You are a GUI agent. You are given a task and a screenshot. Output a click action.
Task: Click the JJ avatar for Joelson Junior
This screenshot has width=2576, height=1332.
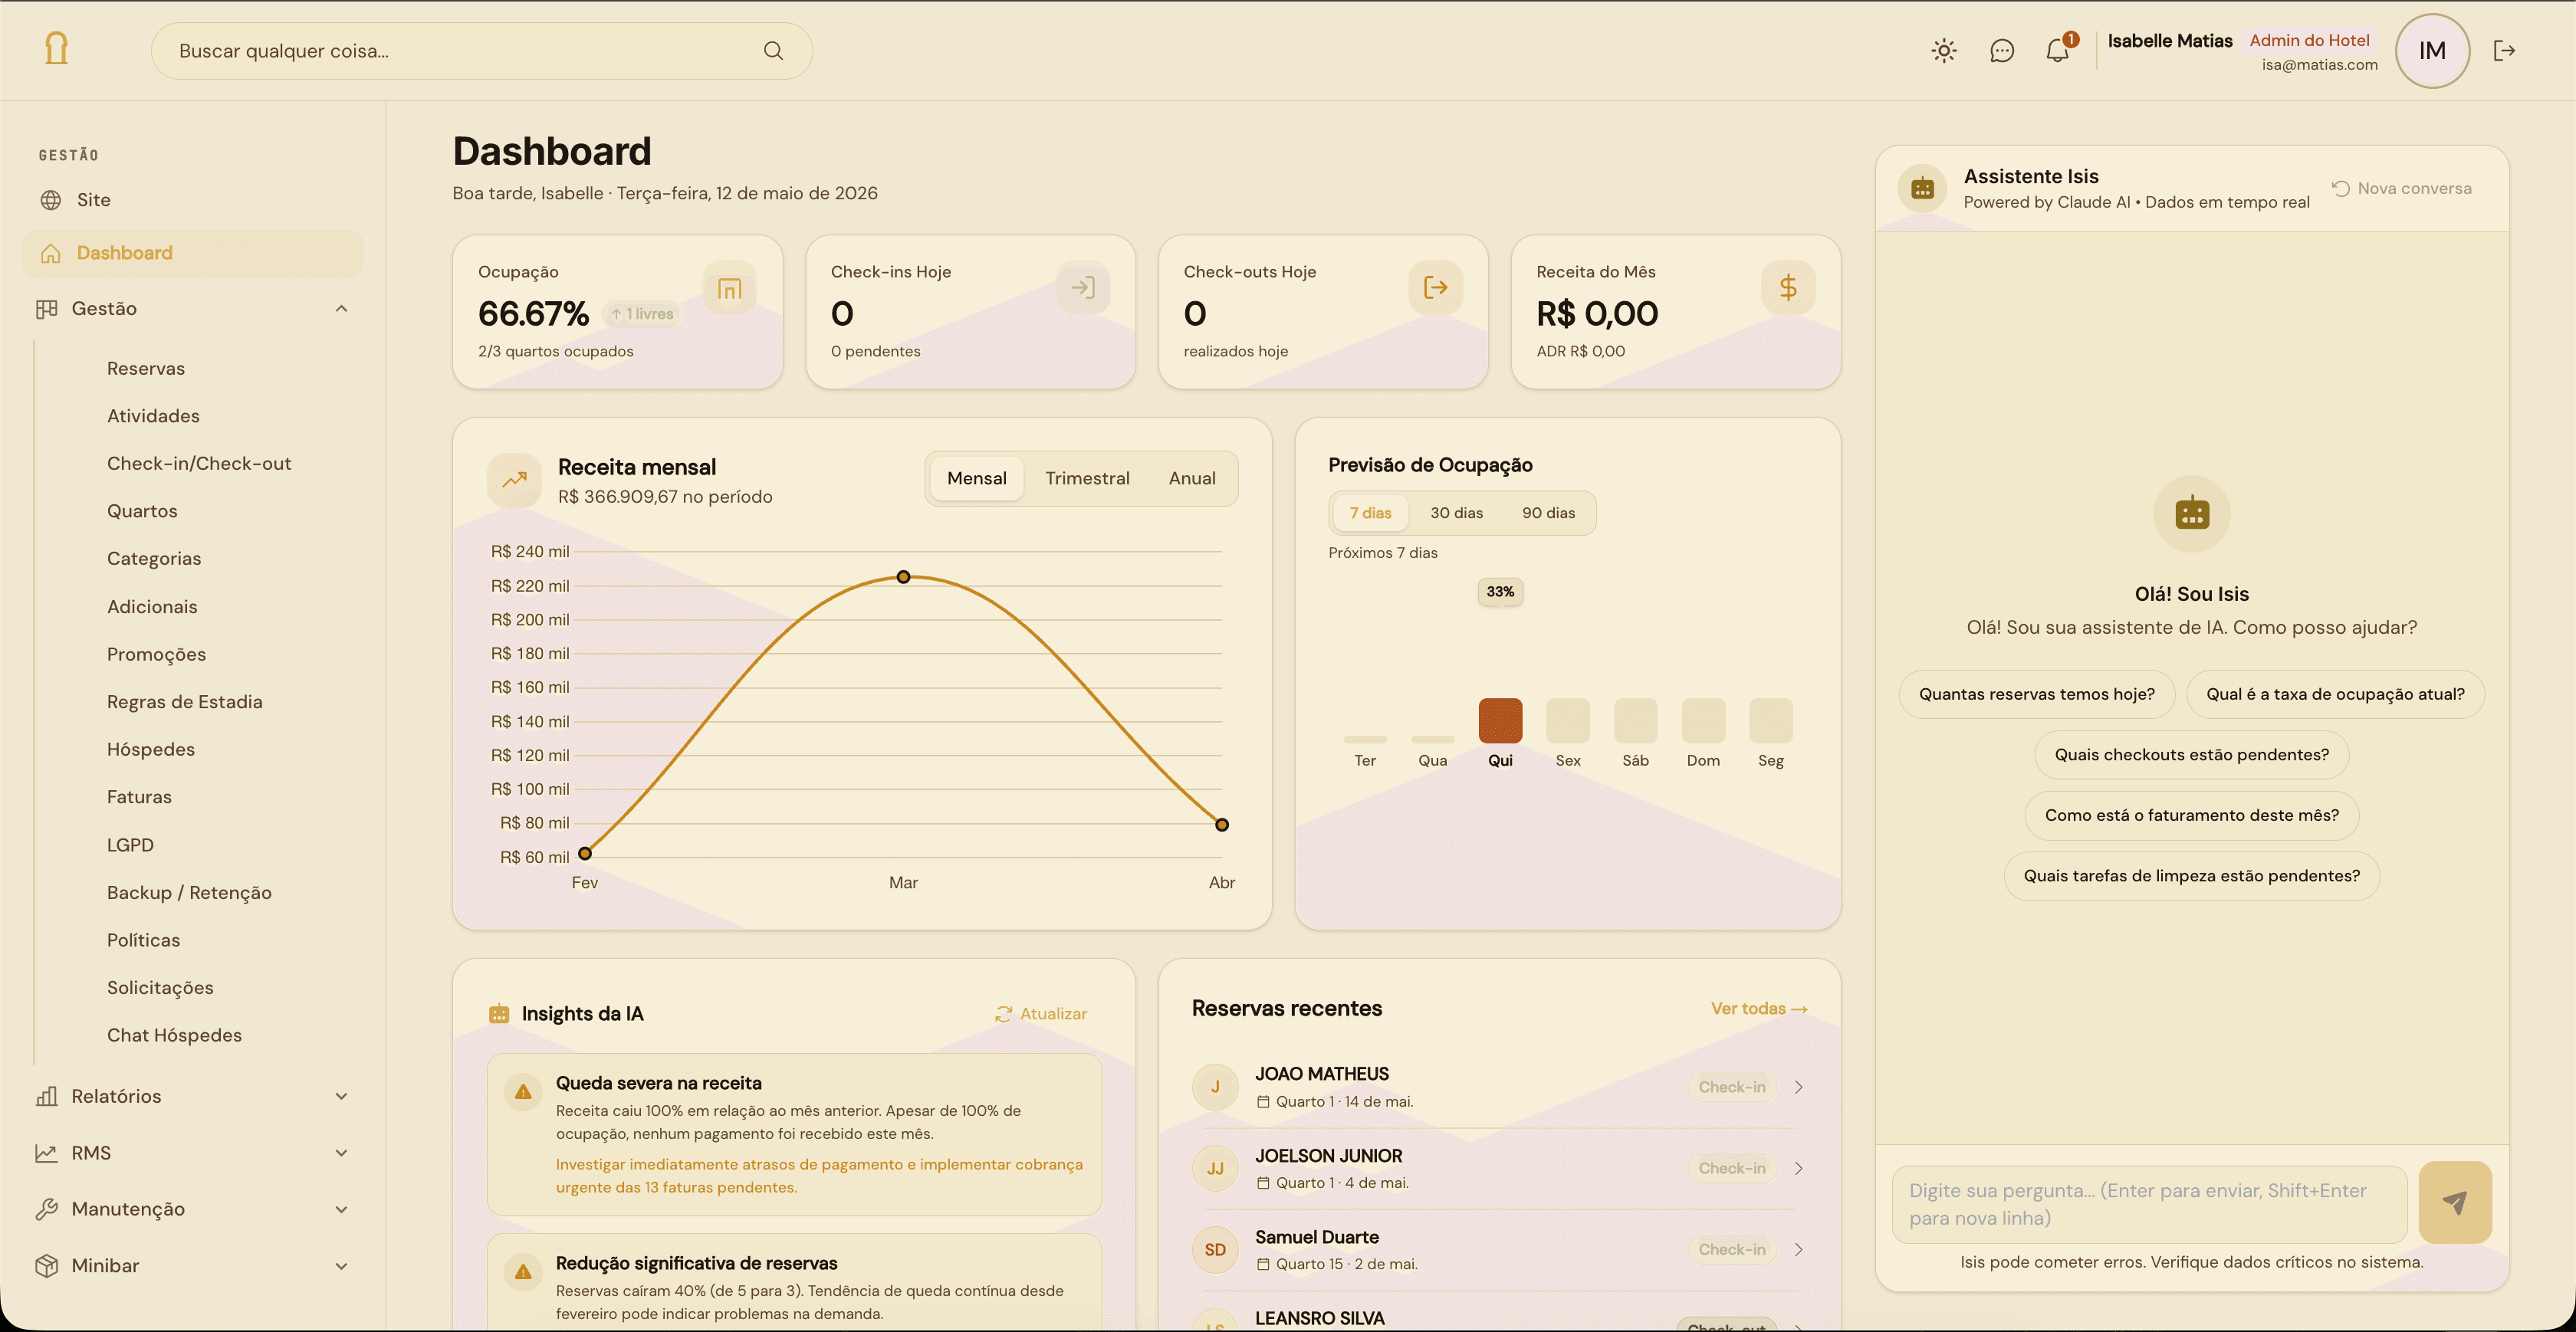(1215, 1169)
